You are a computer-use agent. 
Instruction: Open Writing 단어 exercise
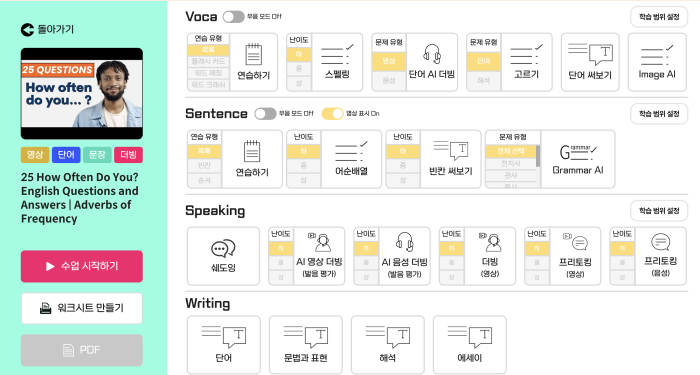224,344
